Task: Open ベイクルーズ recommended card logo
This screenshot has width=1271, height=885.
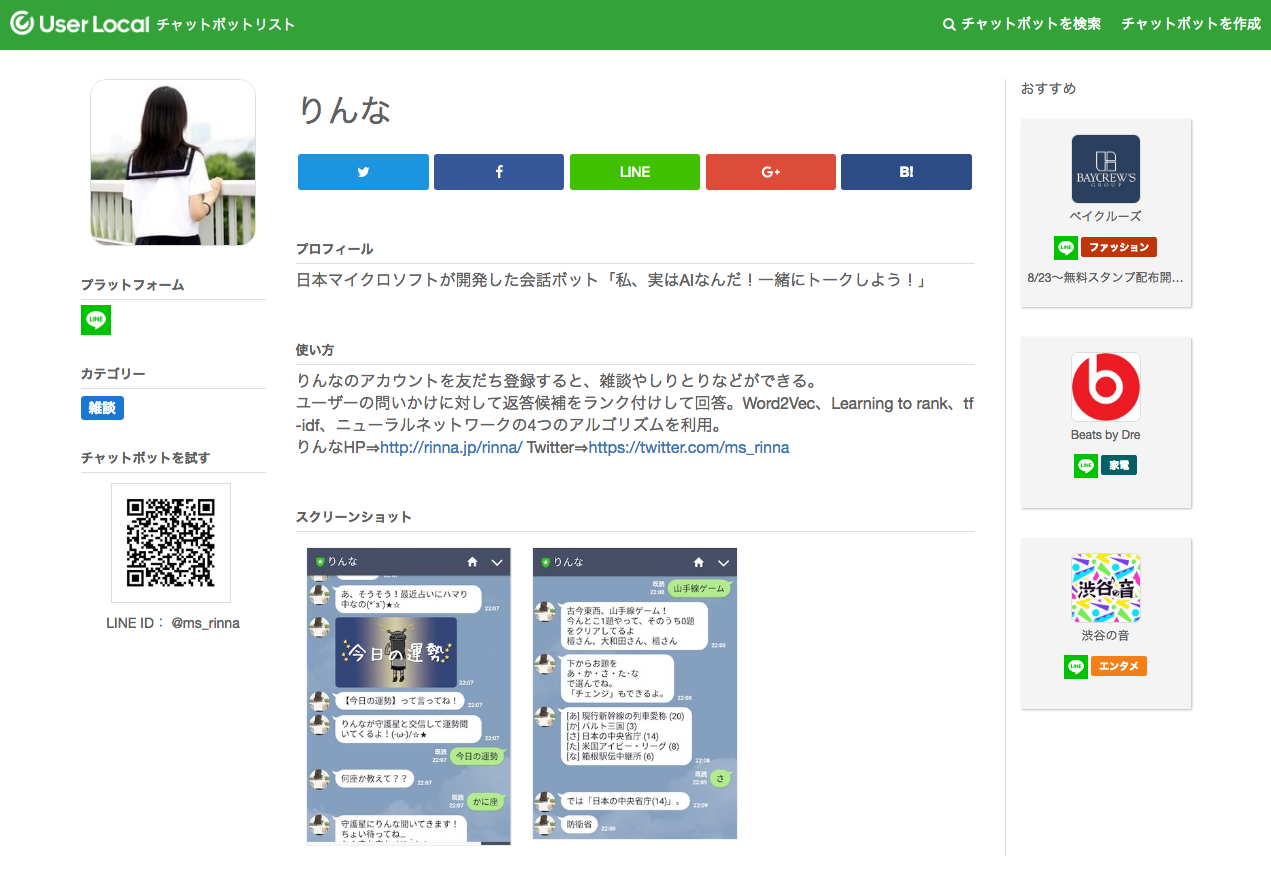Action: pyautogui.click(x=1106, y=169)
